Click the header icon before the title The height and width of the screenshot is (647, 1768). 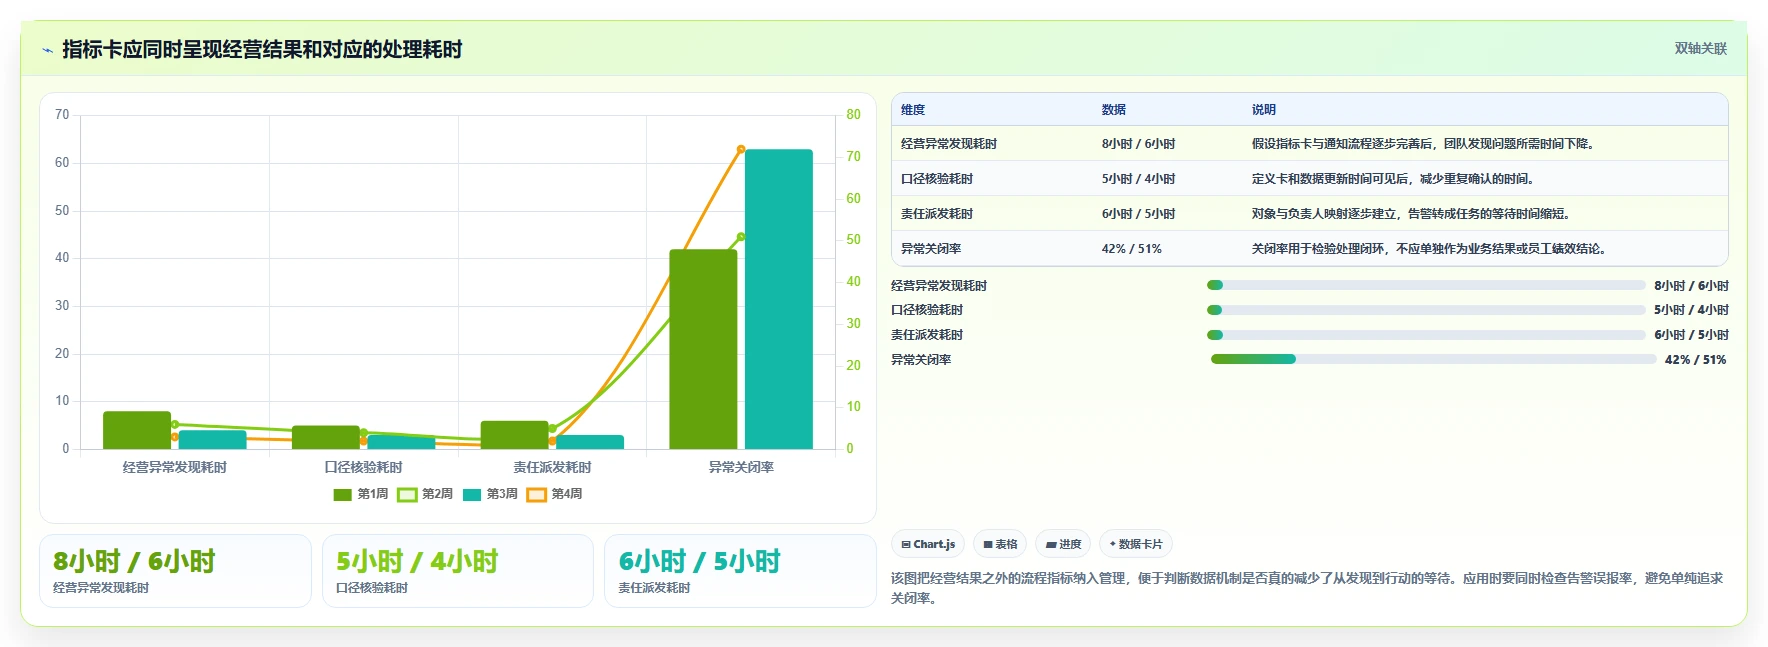click(x=47, y=50)
